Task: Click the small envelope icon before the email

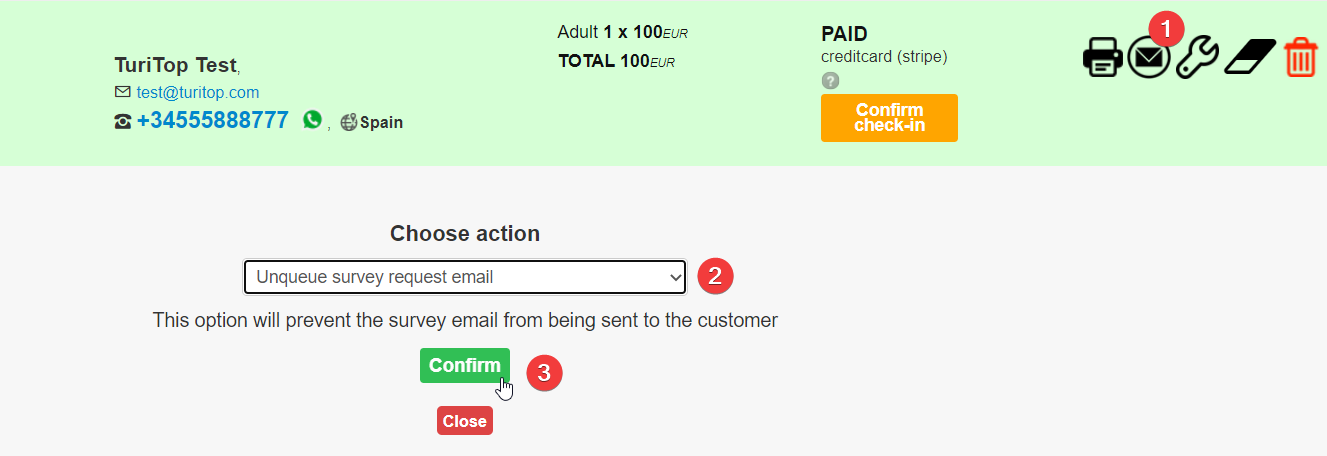Action: coord(123,92)
